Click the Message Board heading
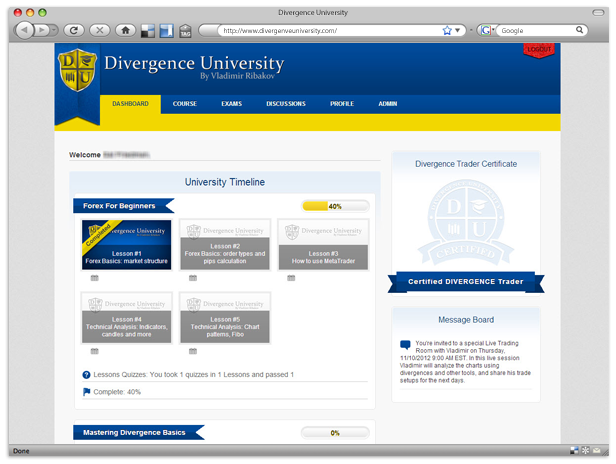Screen dimensions: 616x464 [466, 320]
